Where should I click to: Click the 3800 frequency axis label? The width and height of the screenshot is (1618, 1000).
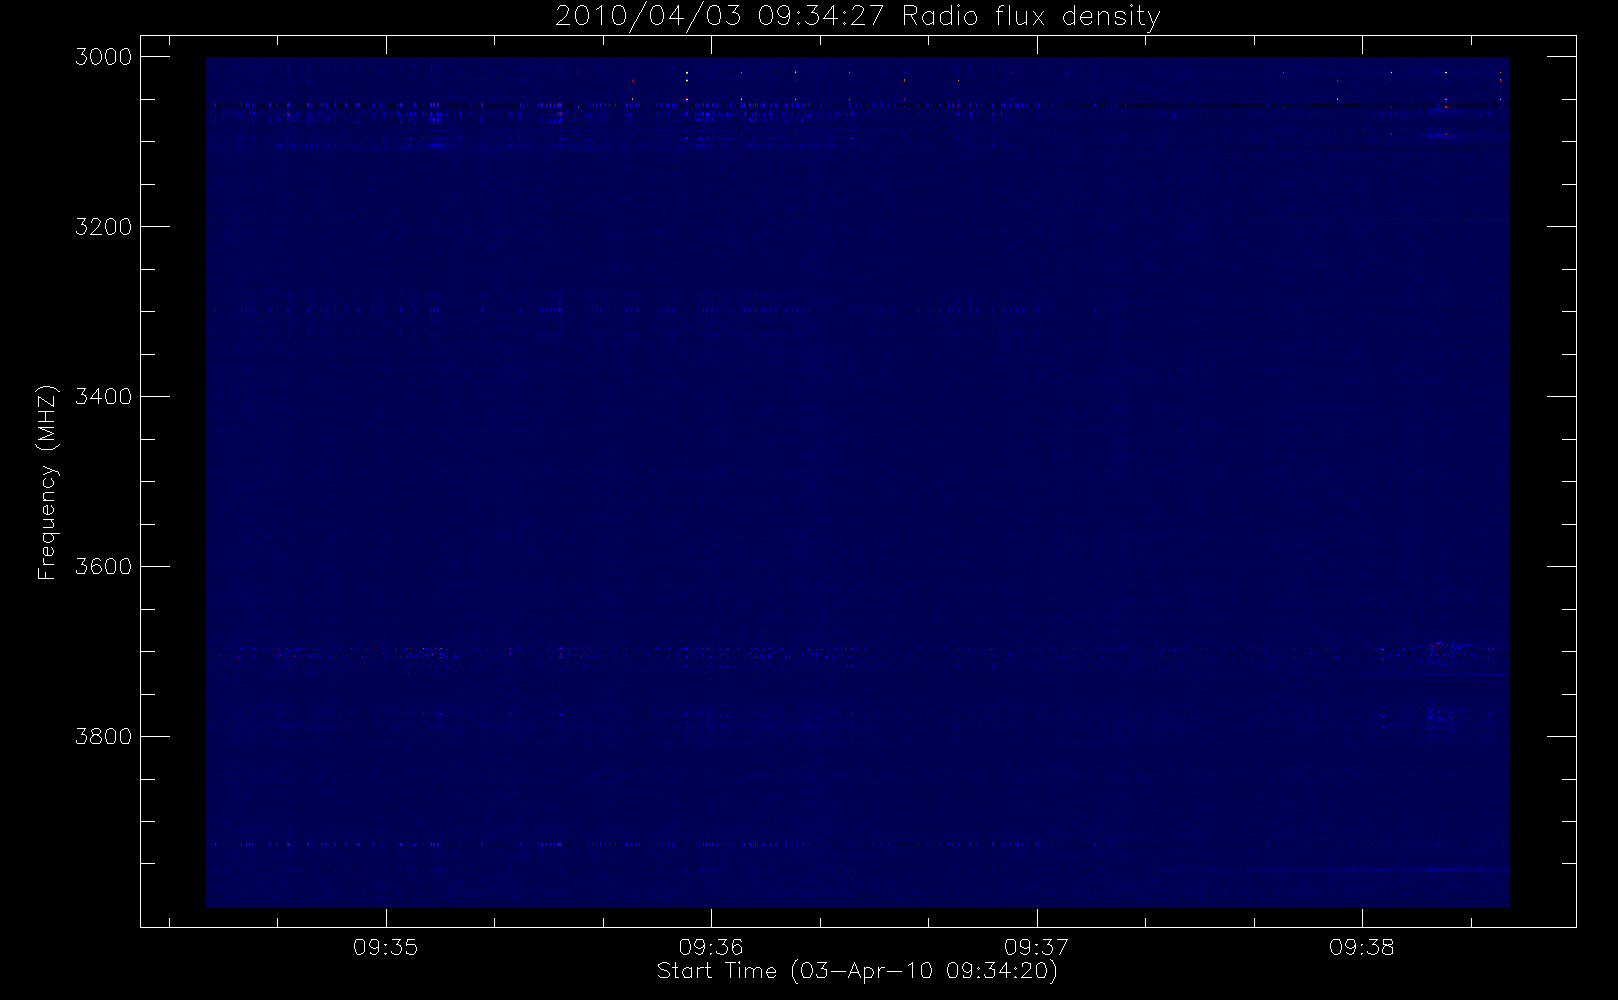coord(104,737)
